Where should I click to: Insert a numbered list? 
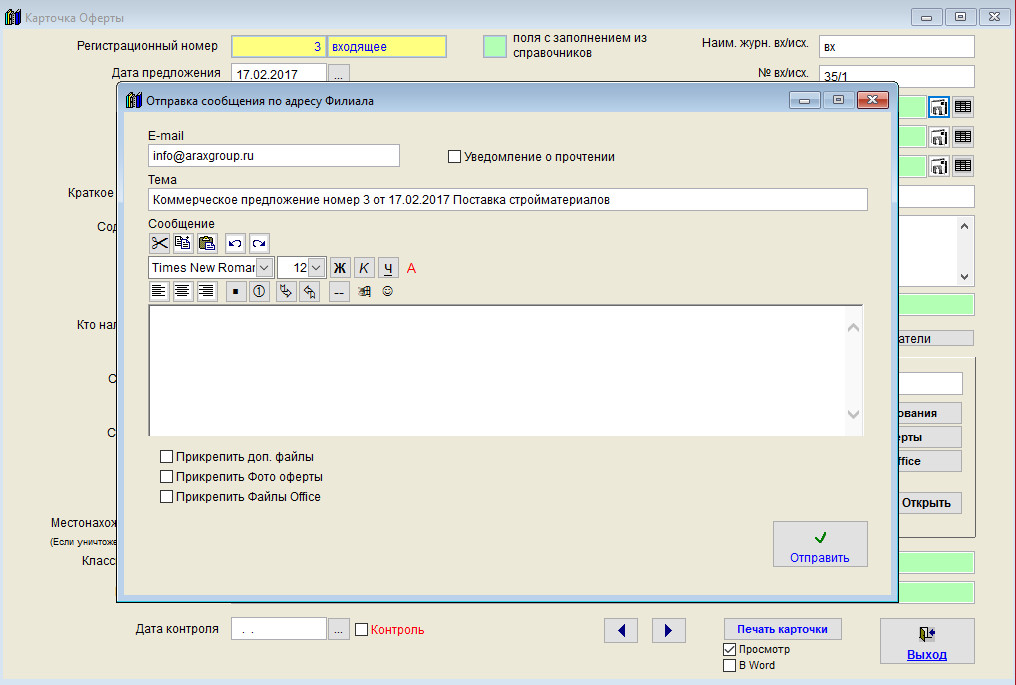(x=259, y=292)
